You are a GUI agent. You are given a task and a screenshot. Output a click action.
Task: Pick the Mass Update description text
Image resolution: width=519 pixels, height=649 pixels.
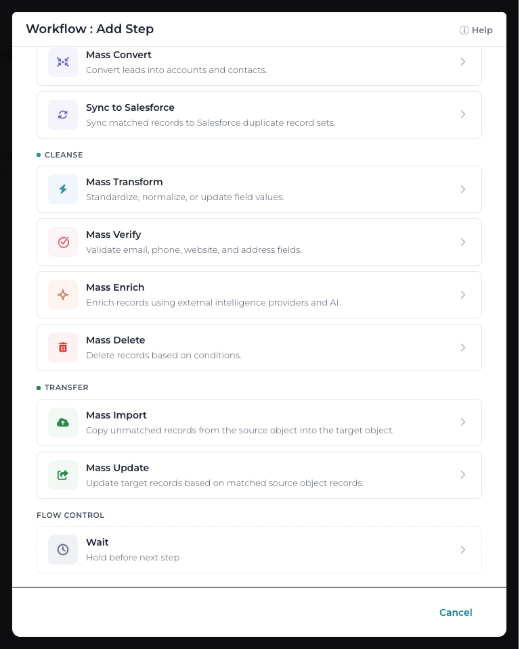click(x=225, y=483)
